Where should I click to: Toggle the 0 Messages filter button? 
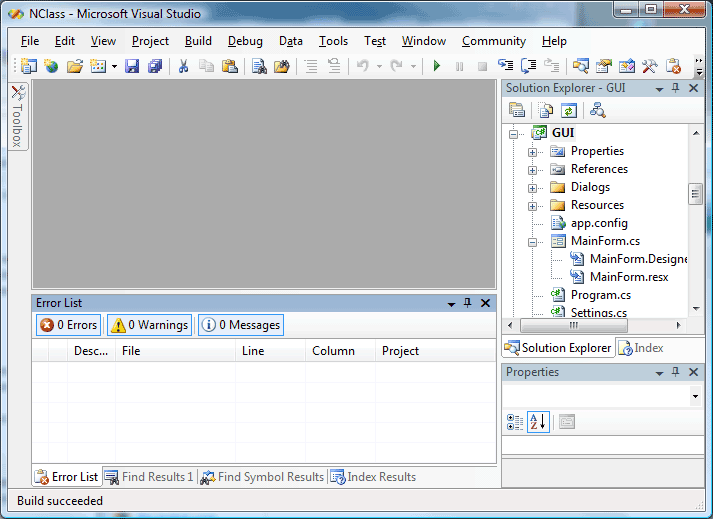point(241,325)
